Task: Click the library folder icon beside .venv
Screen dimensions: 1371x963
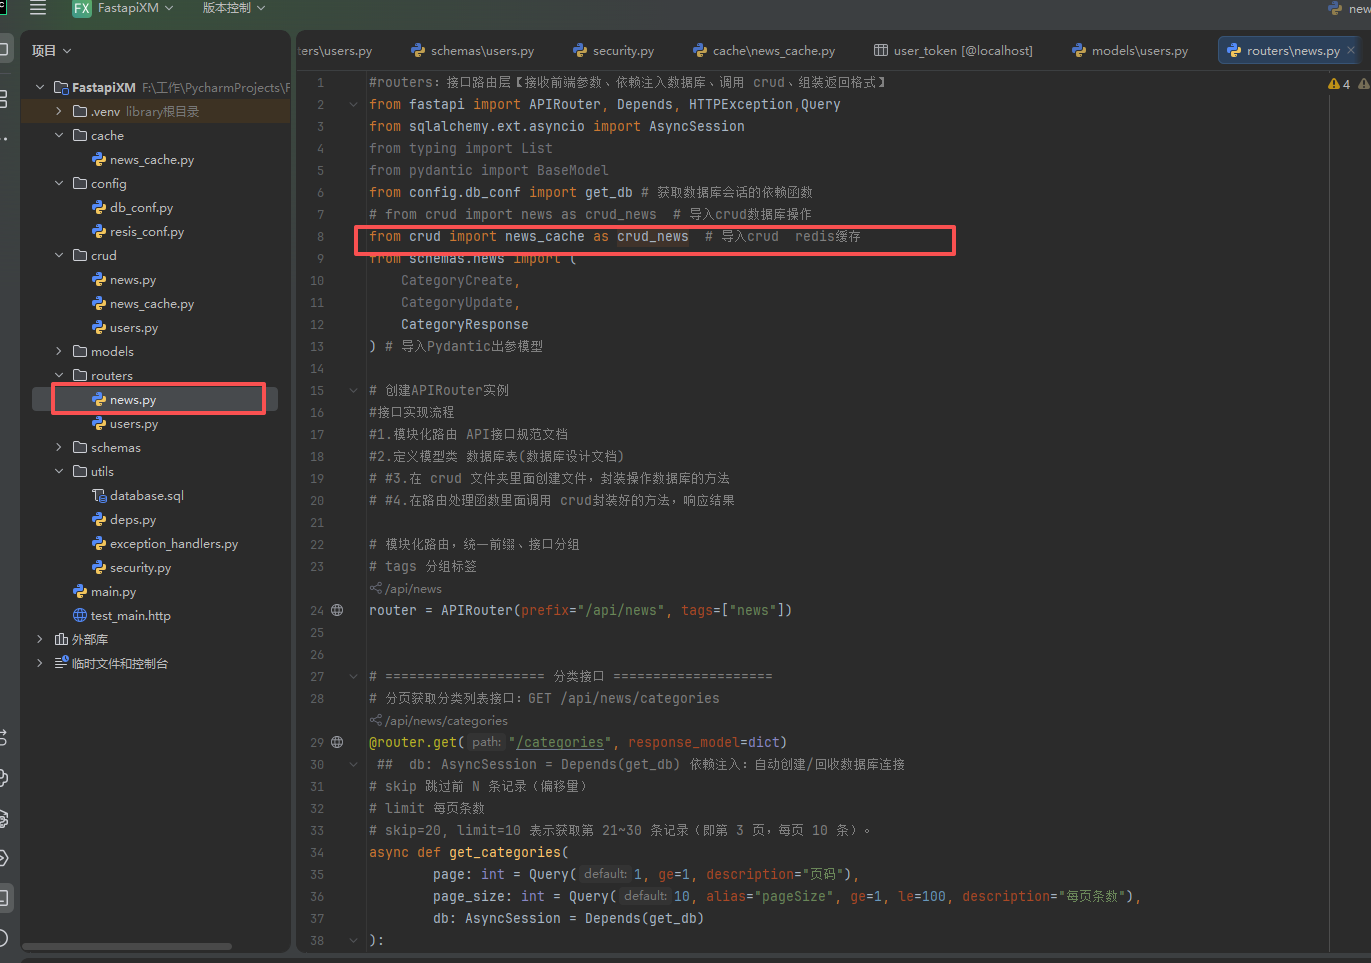Action: pos(80,112)
